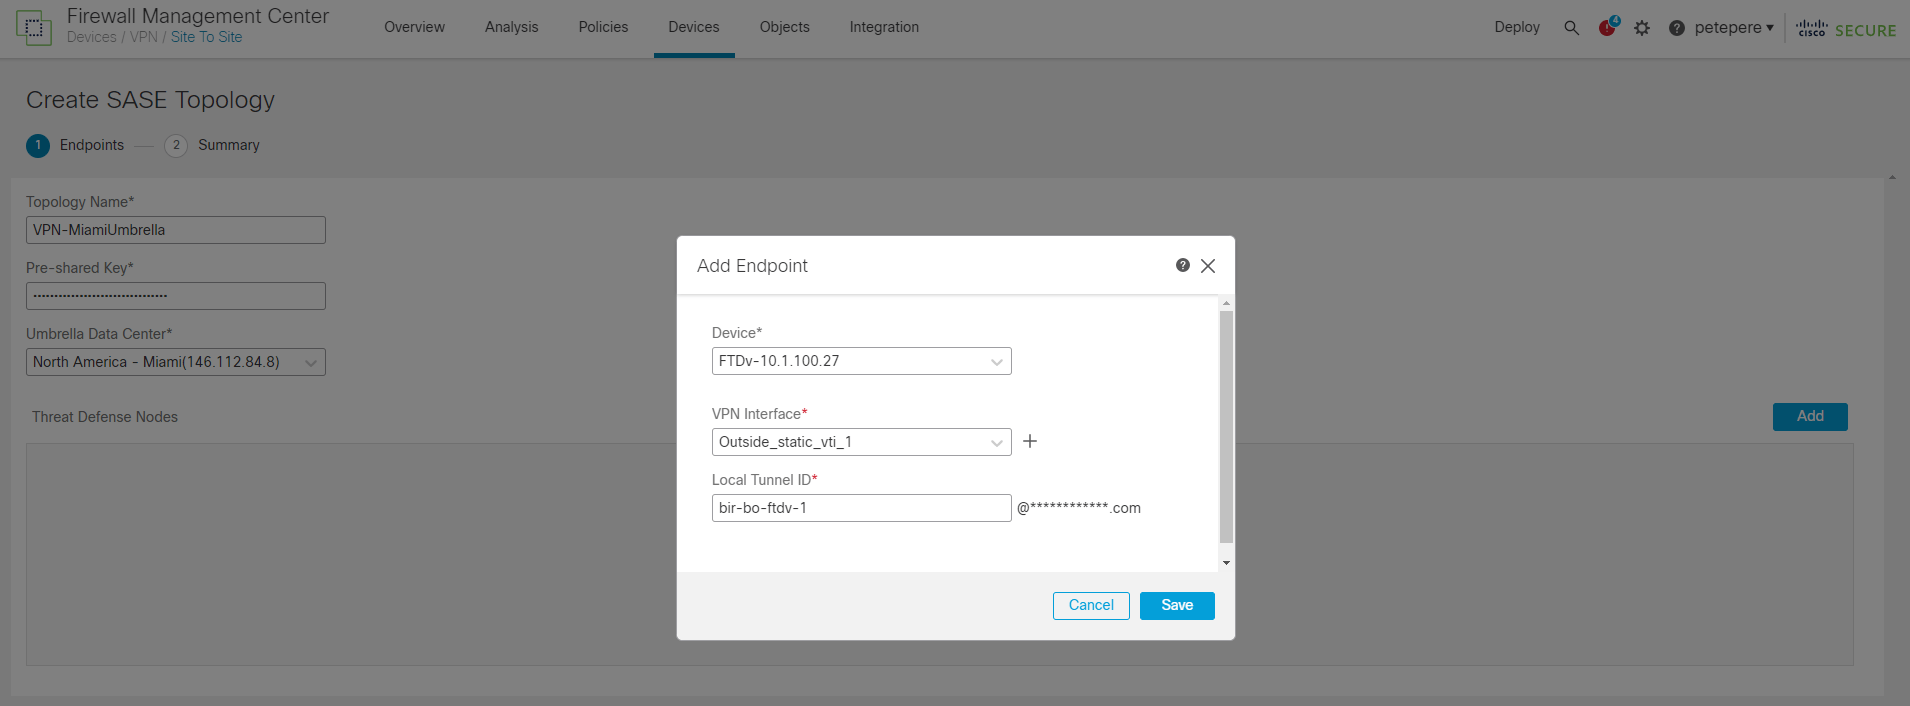
Task: Click the 'Create SASE Topology' heading
Action: coord(150,100)
